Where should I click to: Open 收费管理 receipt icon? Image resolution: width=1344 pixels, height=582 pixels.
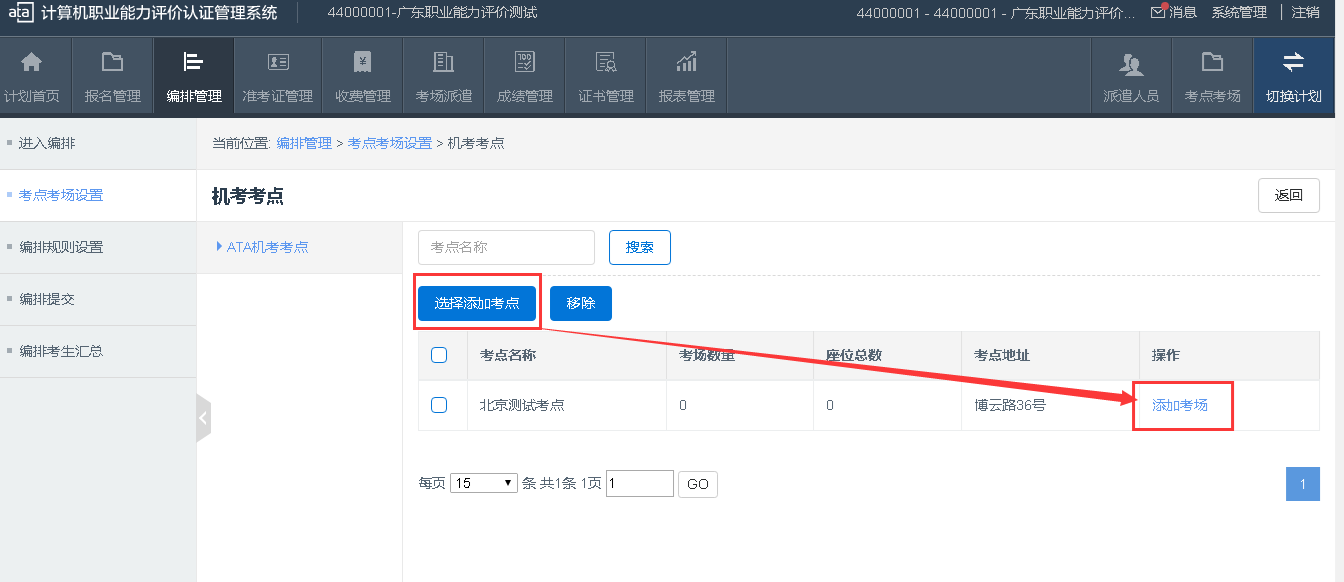(x=363, y=62)
